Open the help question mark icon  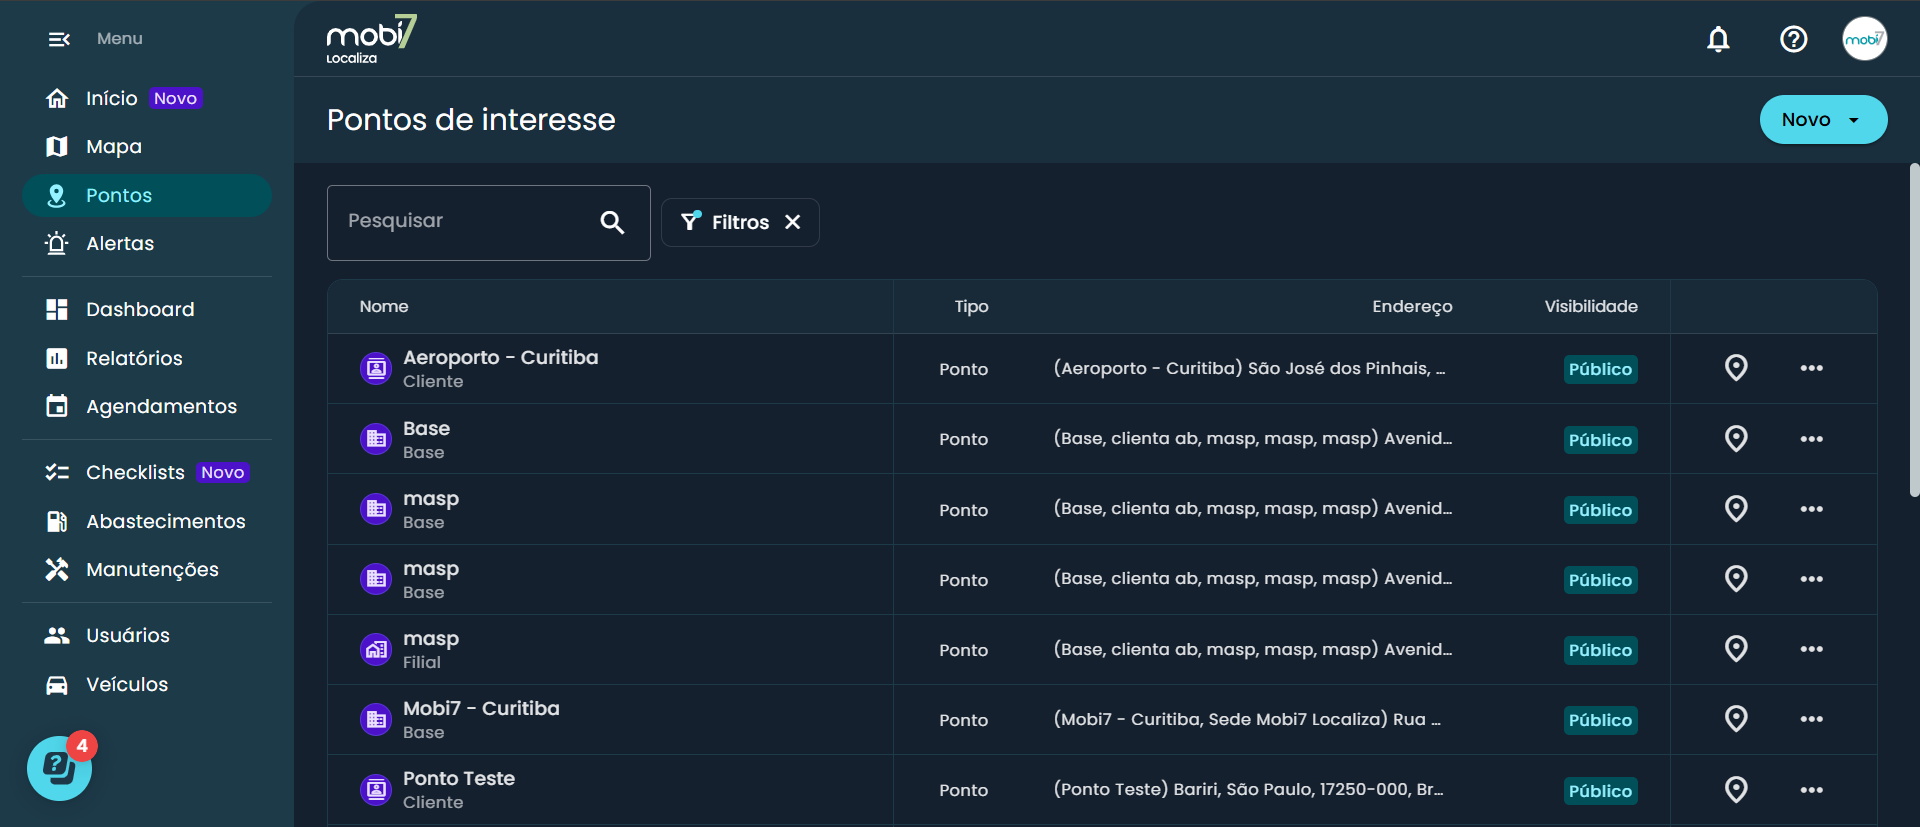coord(1793,39)
